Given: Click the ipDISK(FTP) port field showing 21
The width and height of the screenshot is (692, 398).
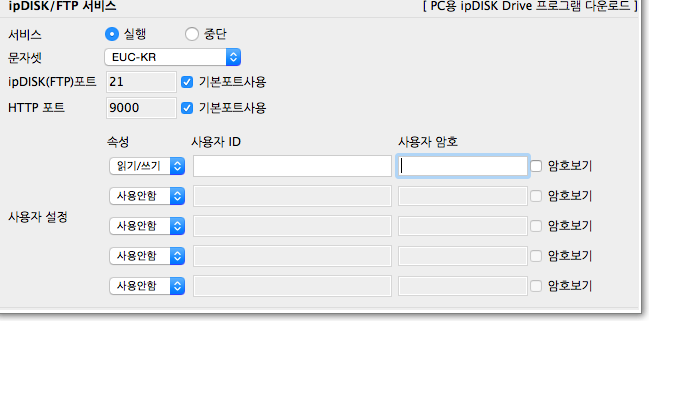Looking at the screenshot, I should pyautogui.click(x=141, y=82).
